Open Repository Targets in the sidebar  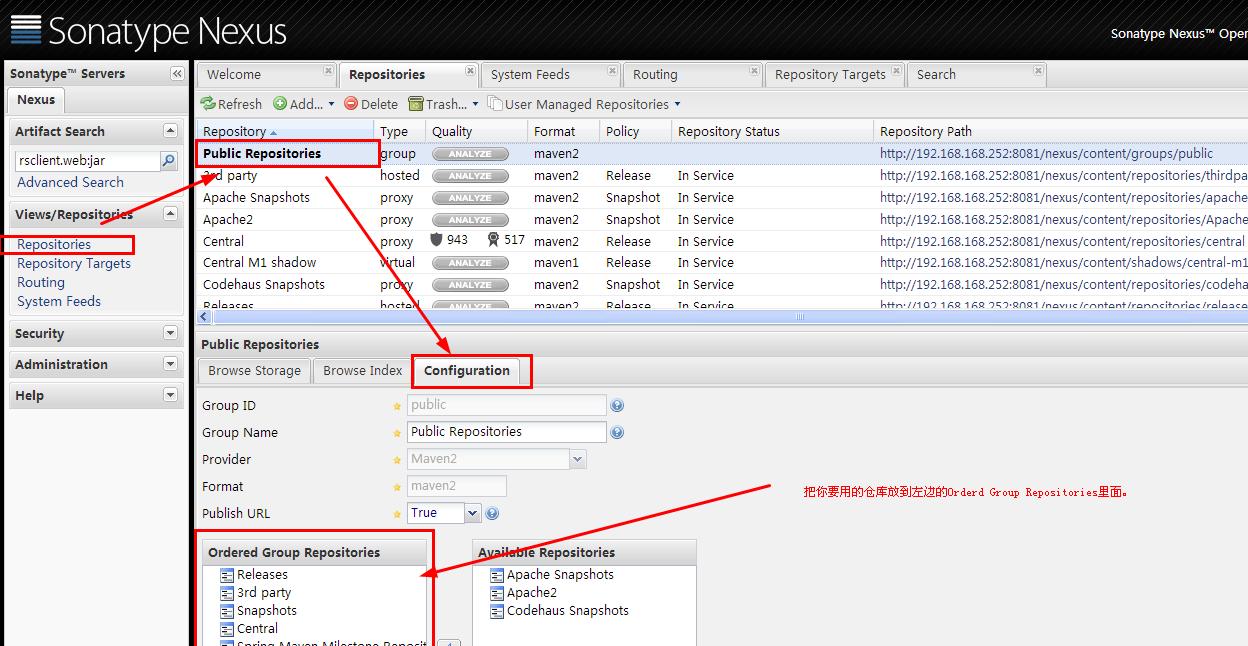point(74,263)
